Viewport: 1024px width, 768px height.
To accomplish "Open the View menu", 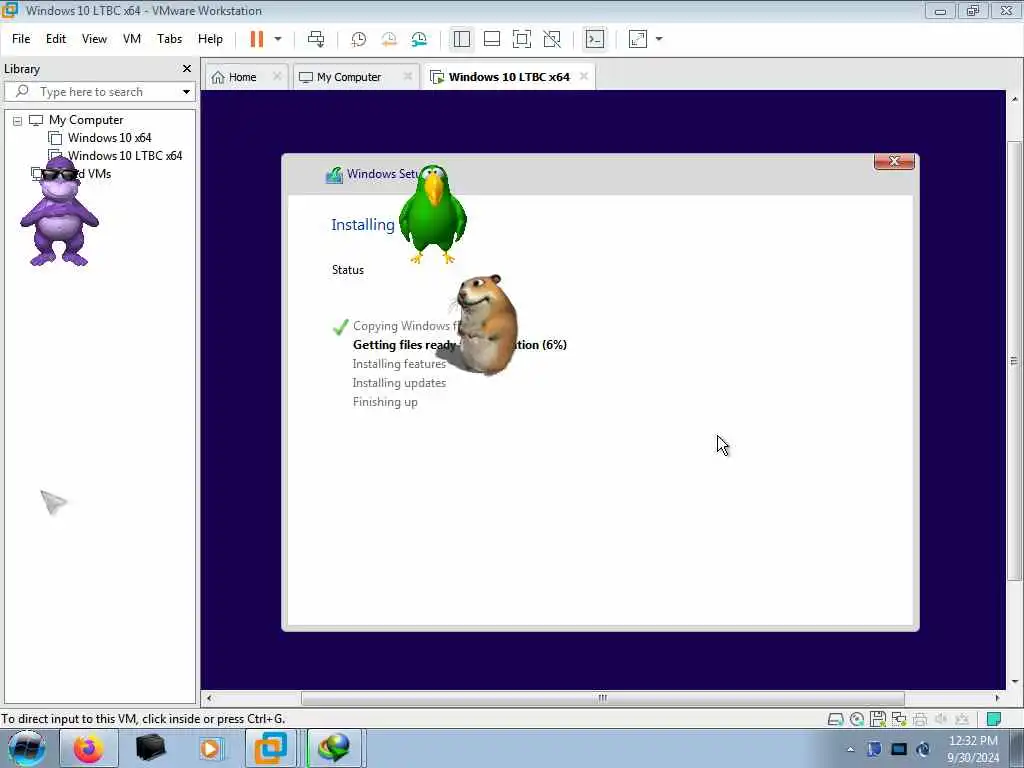I will [94, 39].
